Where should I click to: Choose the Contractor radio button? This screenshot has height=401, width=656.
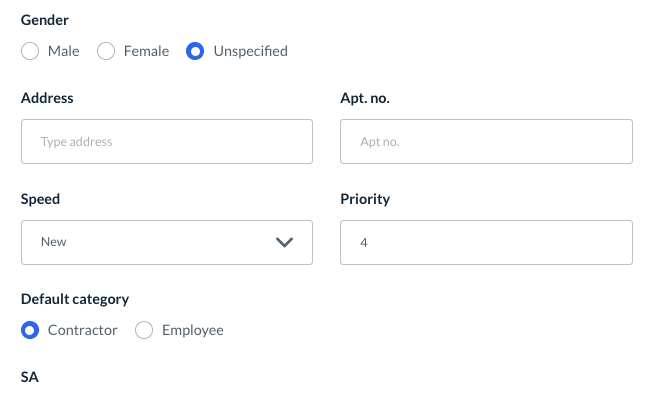click(30, 330)
